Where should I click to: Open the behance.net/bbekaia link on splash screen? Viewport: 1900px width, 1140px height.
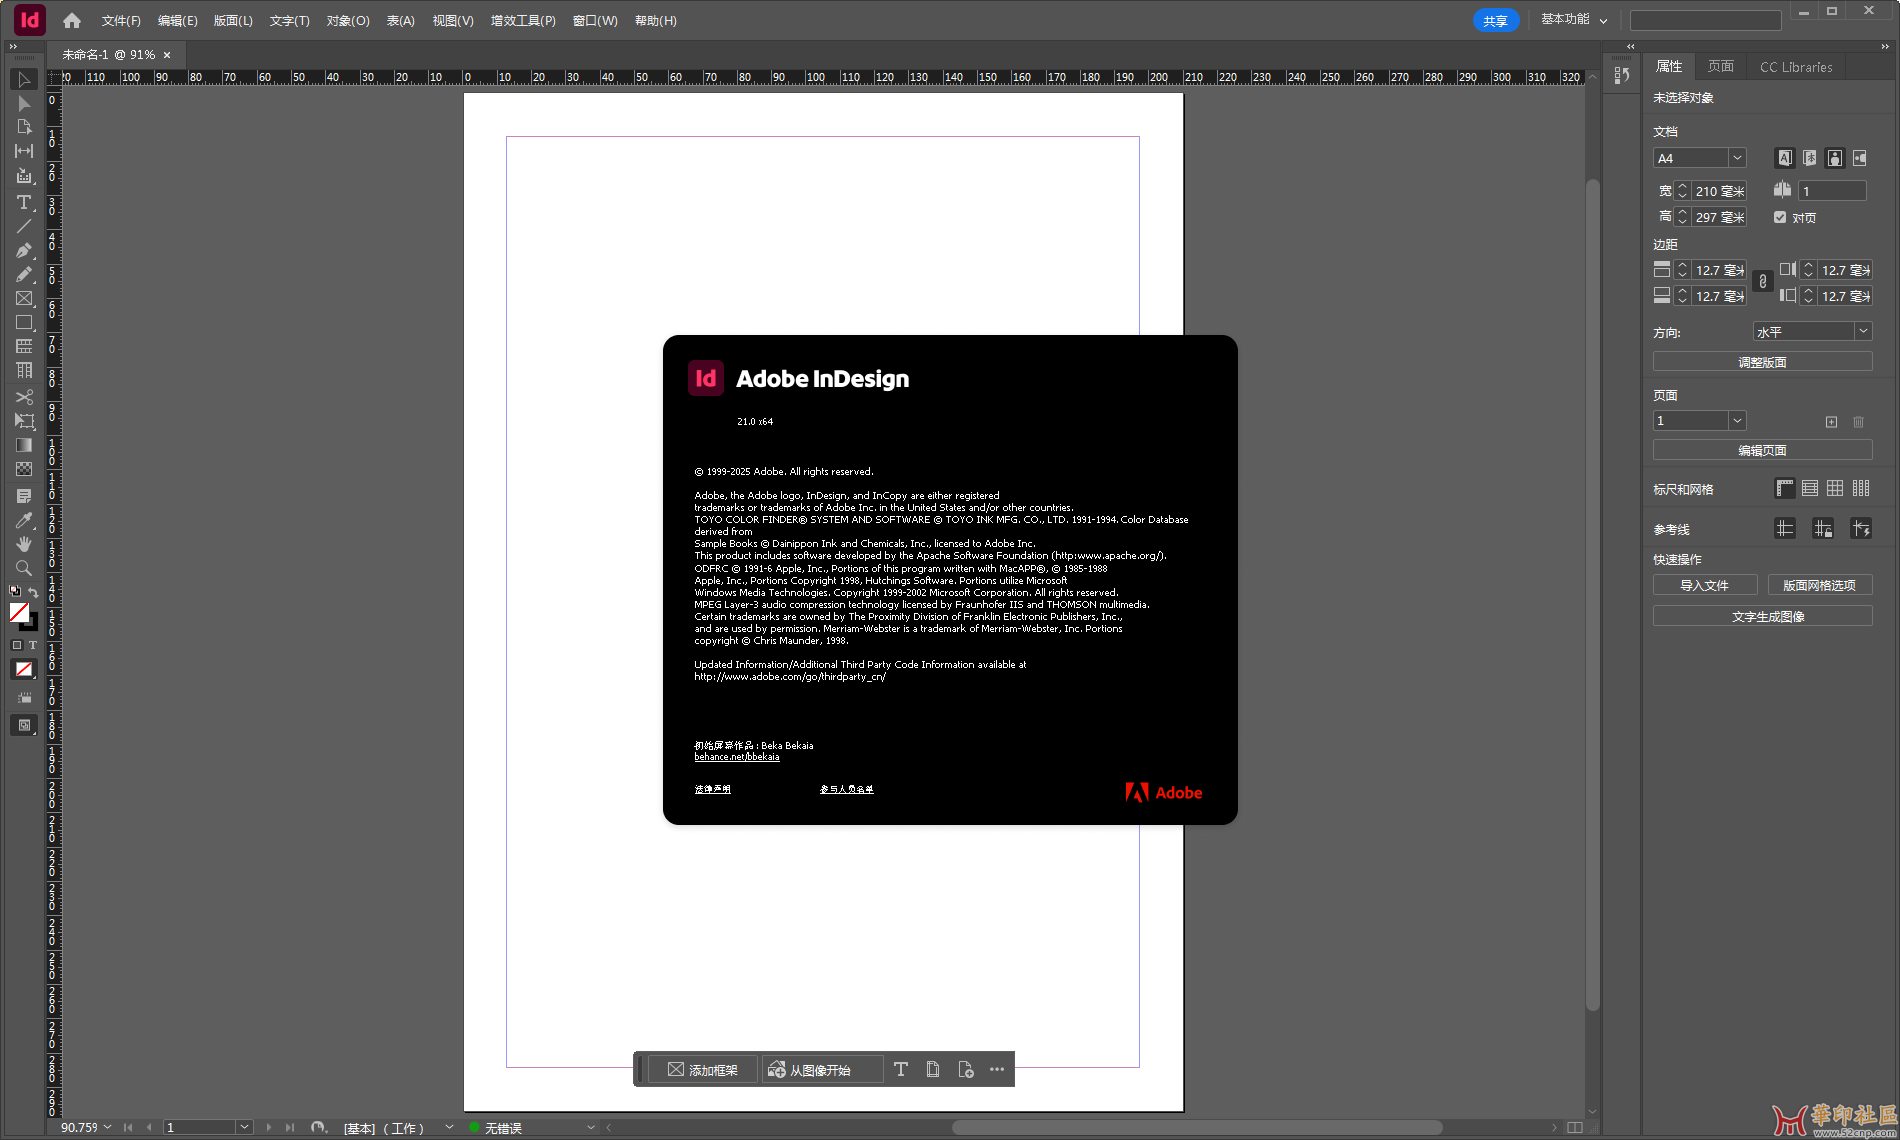tap(736, 757)
